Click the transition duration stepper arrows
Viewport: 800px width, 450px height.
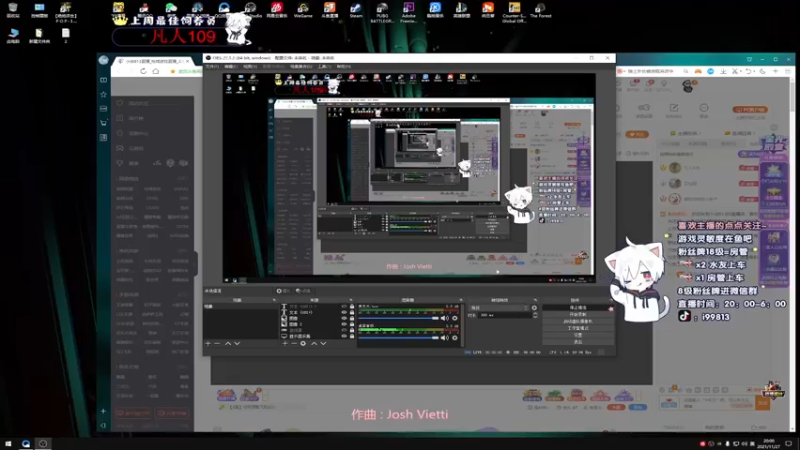535,315
